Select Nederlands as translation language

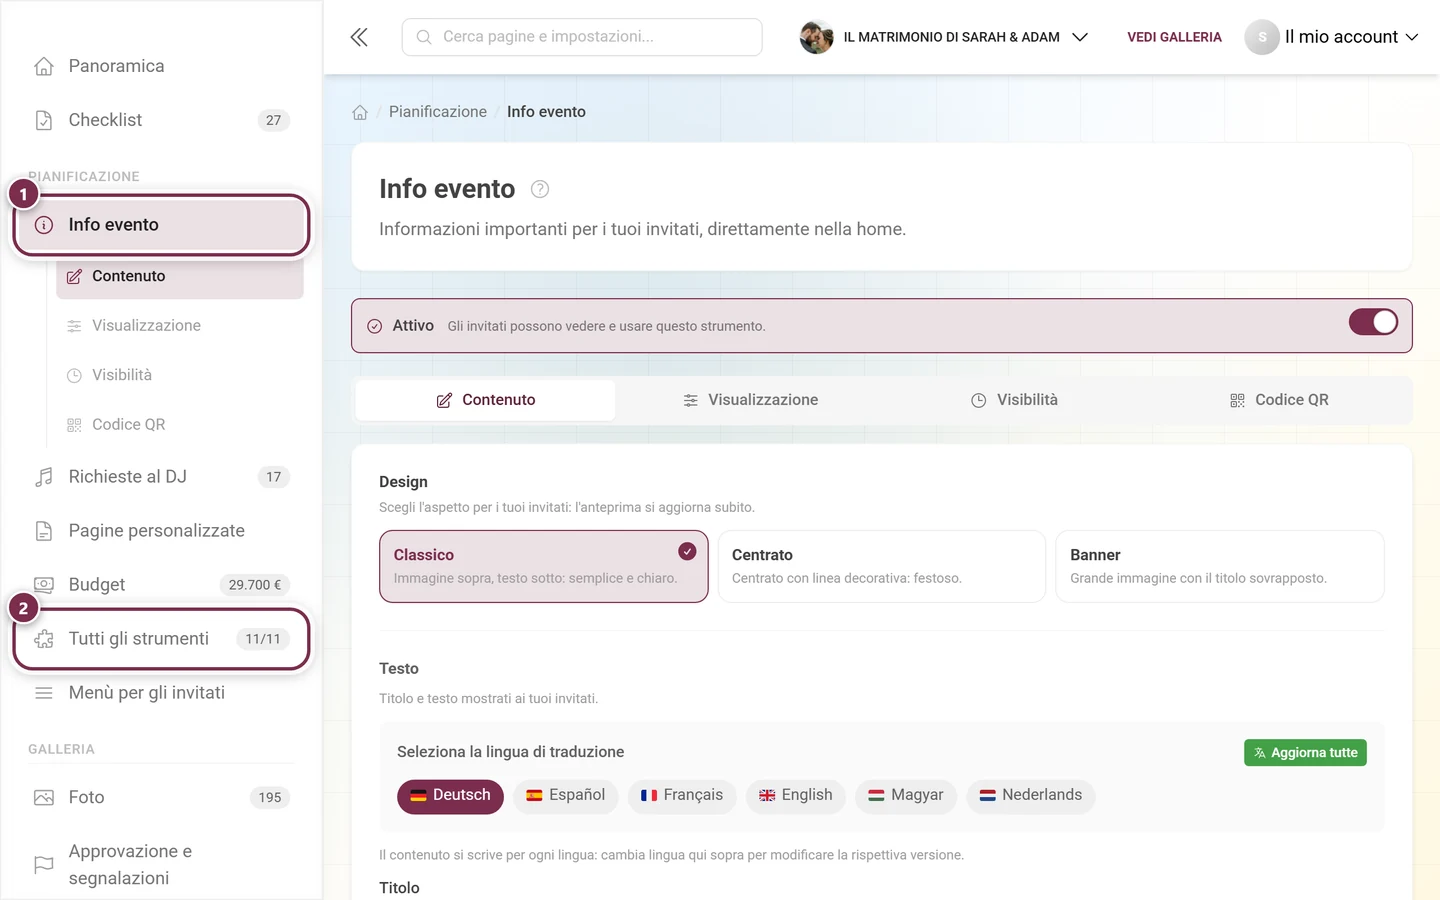click(1031, 796)
